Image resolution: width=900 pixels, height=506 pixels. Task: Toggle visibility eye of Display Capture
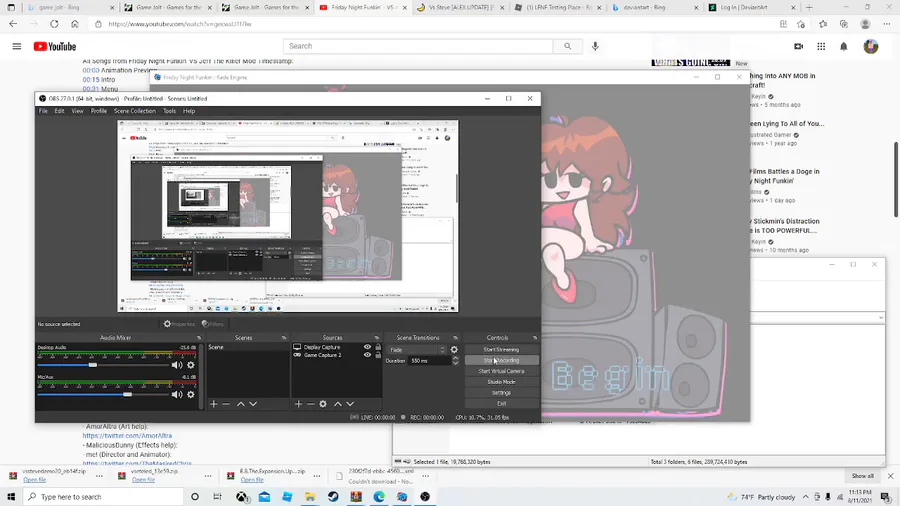click(x=367, y=347)
